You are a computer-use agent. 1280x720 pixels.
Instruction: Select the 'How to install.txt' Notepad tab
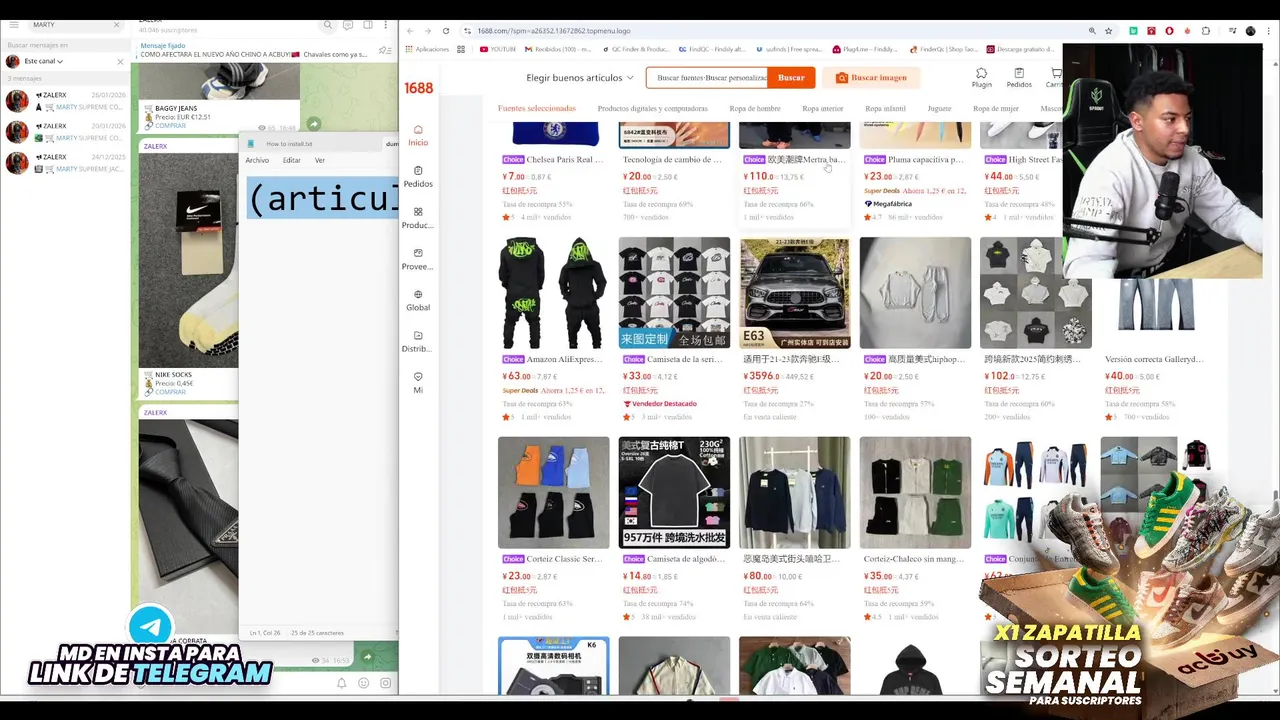[x=289, y=143]
